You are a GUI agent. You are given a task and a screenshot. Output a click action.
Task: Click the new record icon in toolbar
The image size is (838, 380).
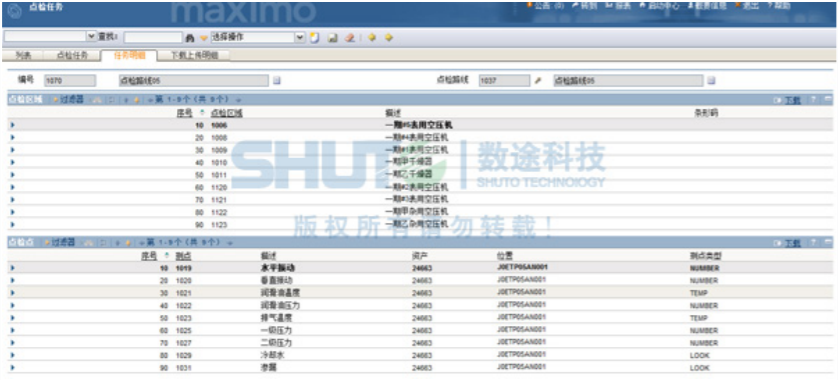click(x=315, y=37)
